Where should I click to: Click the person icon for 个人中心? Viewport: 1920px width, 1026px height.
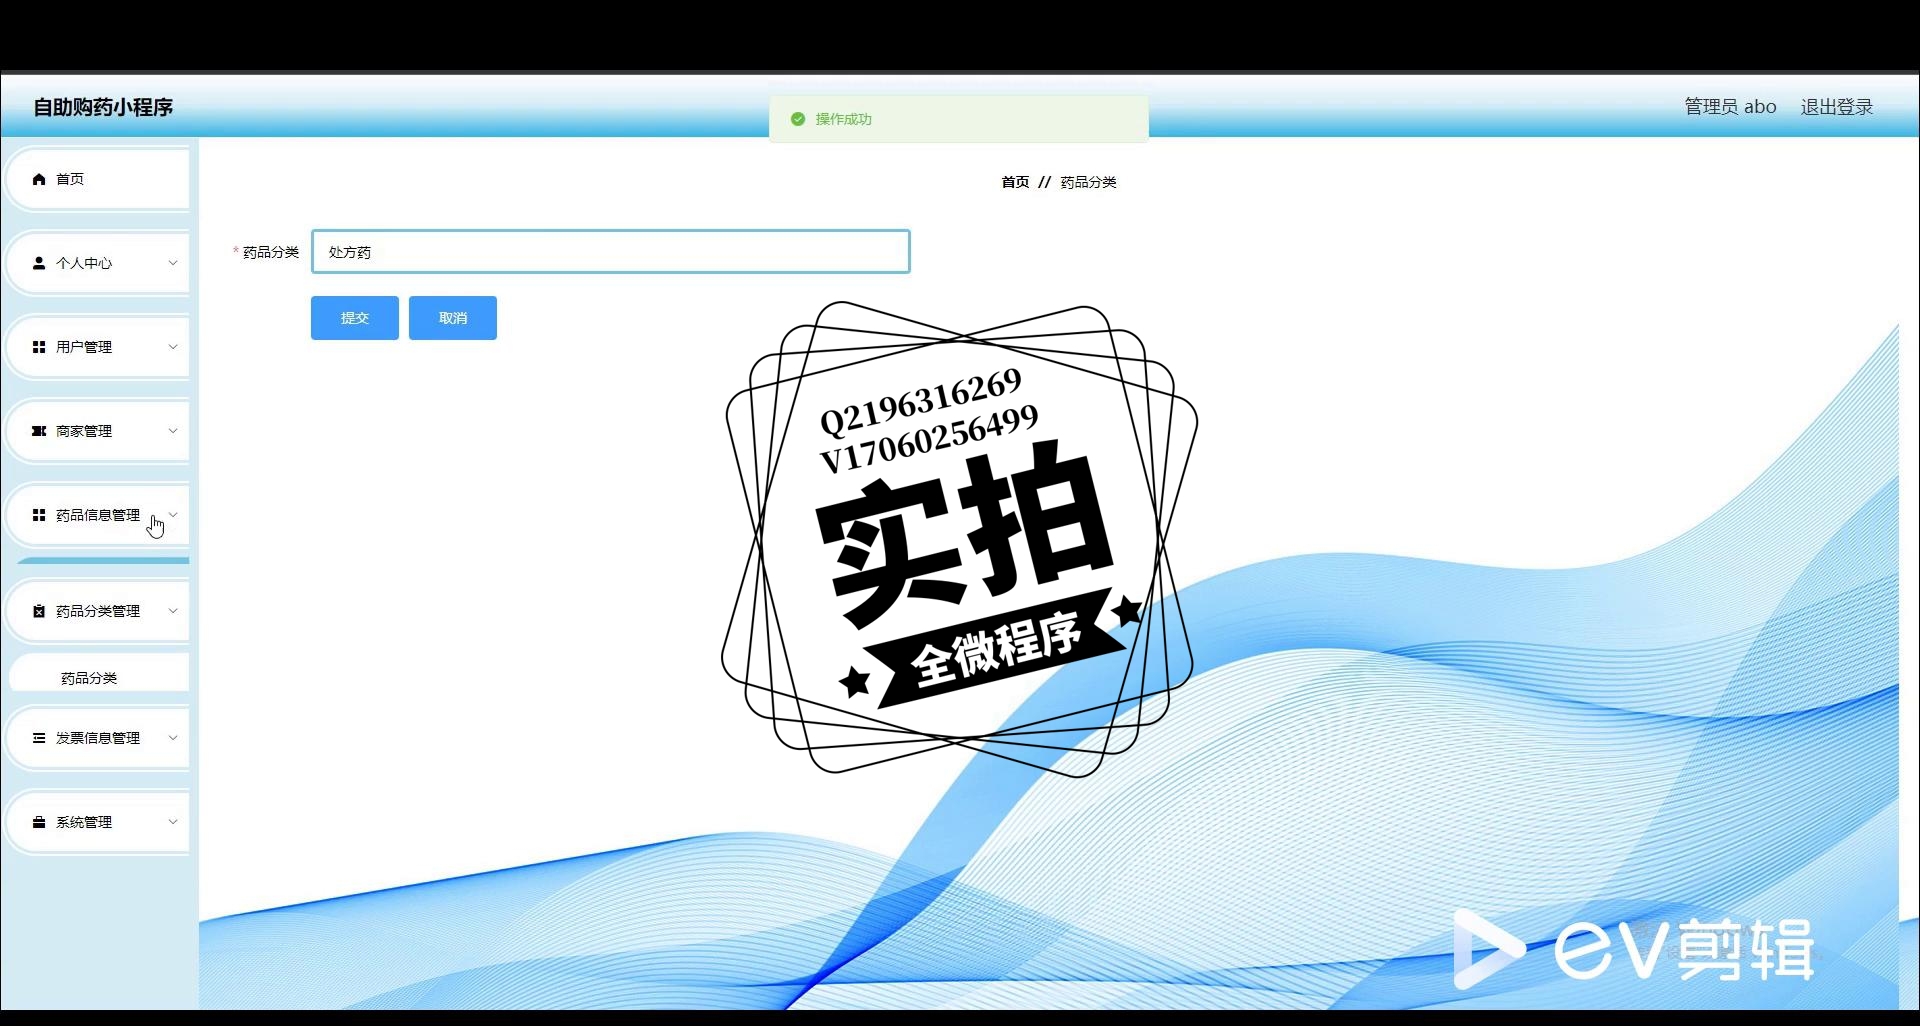(39, 263)
